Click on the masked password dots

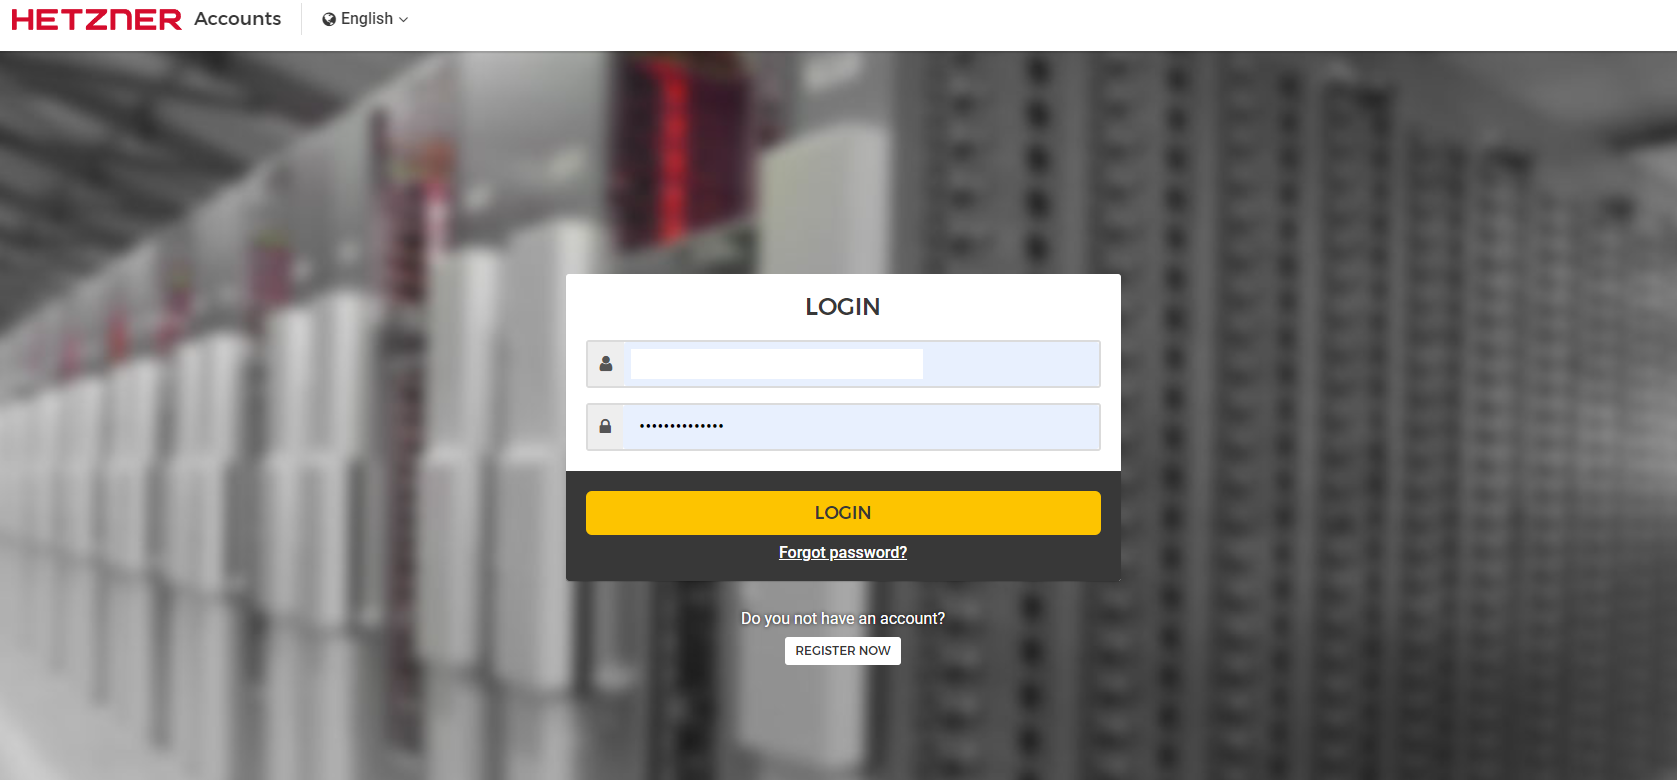[x=681, y=427]
